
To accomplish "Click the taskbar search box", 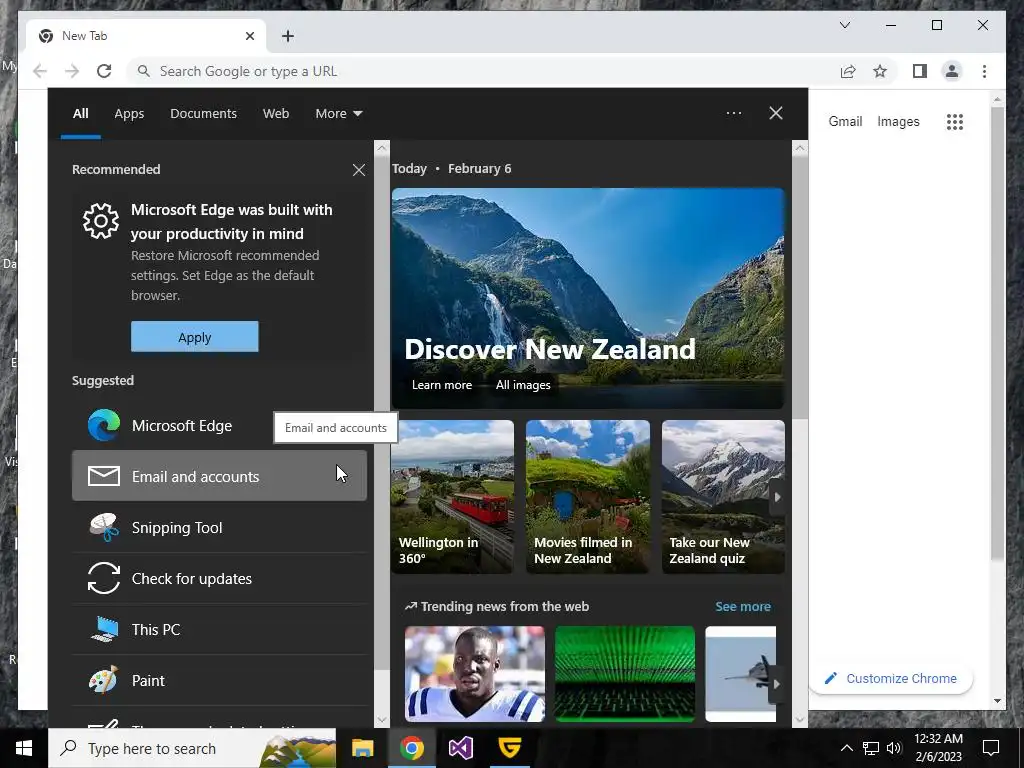I will [x=192, y=748].
